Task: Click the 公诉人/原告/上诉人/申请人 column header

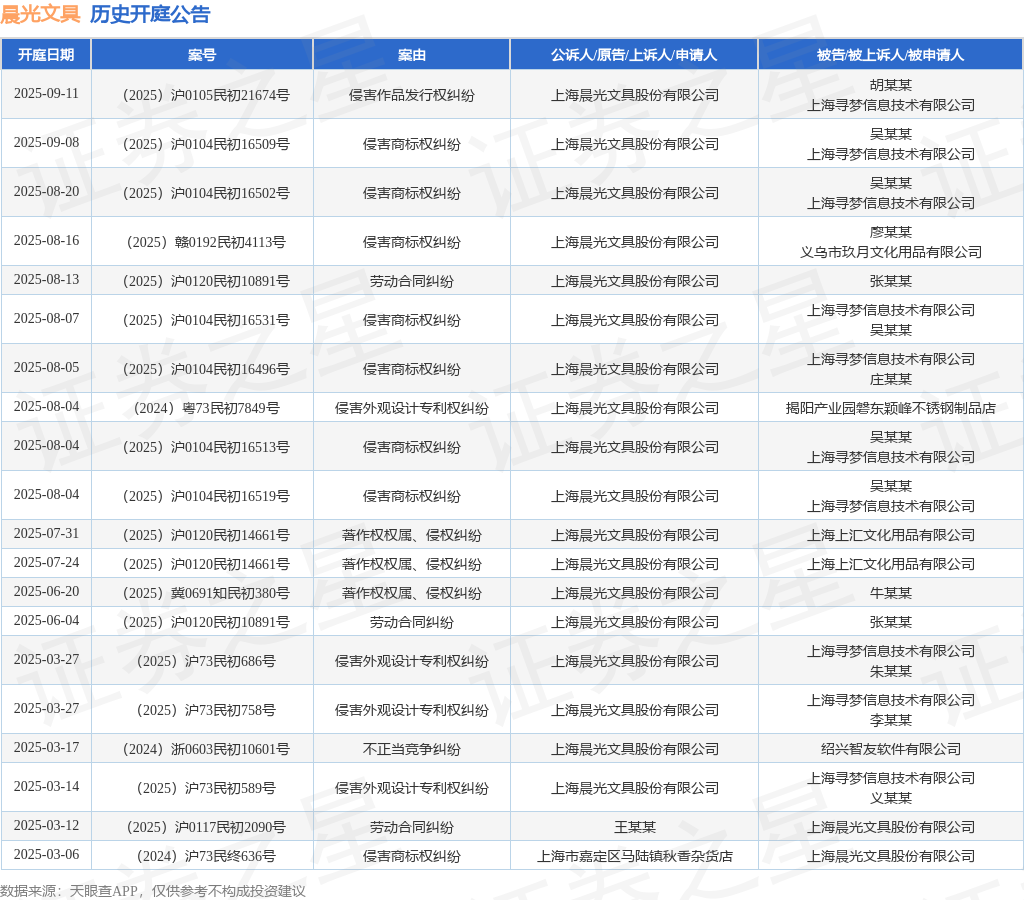Action: pos(633,55)
